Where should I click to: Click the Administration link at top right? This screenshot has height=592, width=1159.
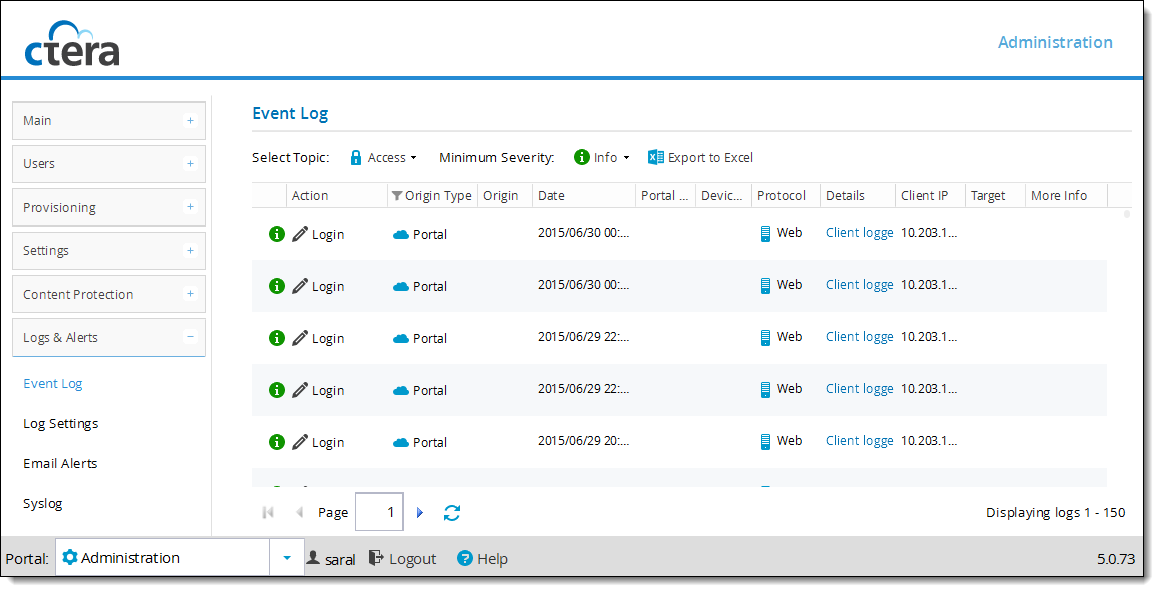[1055, 42]
